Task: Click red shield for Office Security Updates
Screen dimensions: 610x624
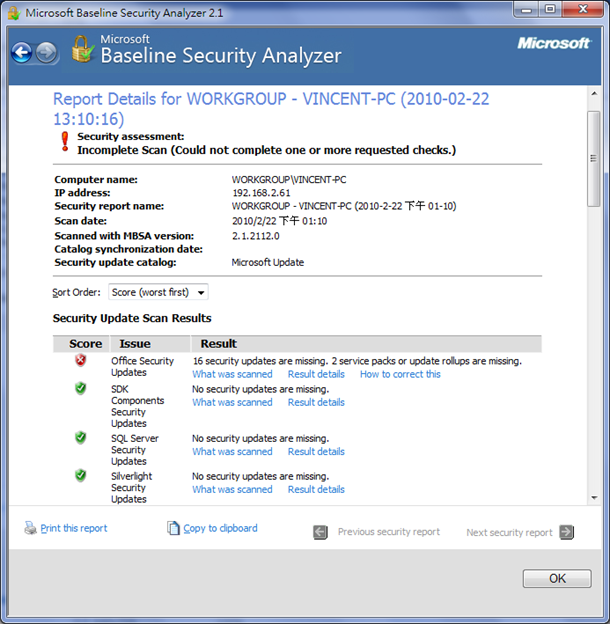Action: tap(81, 360)
